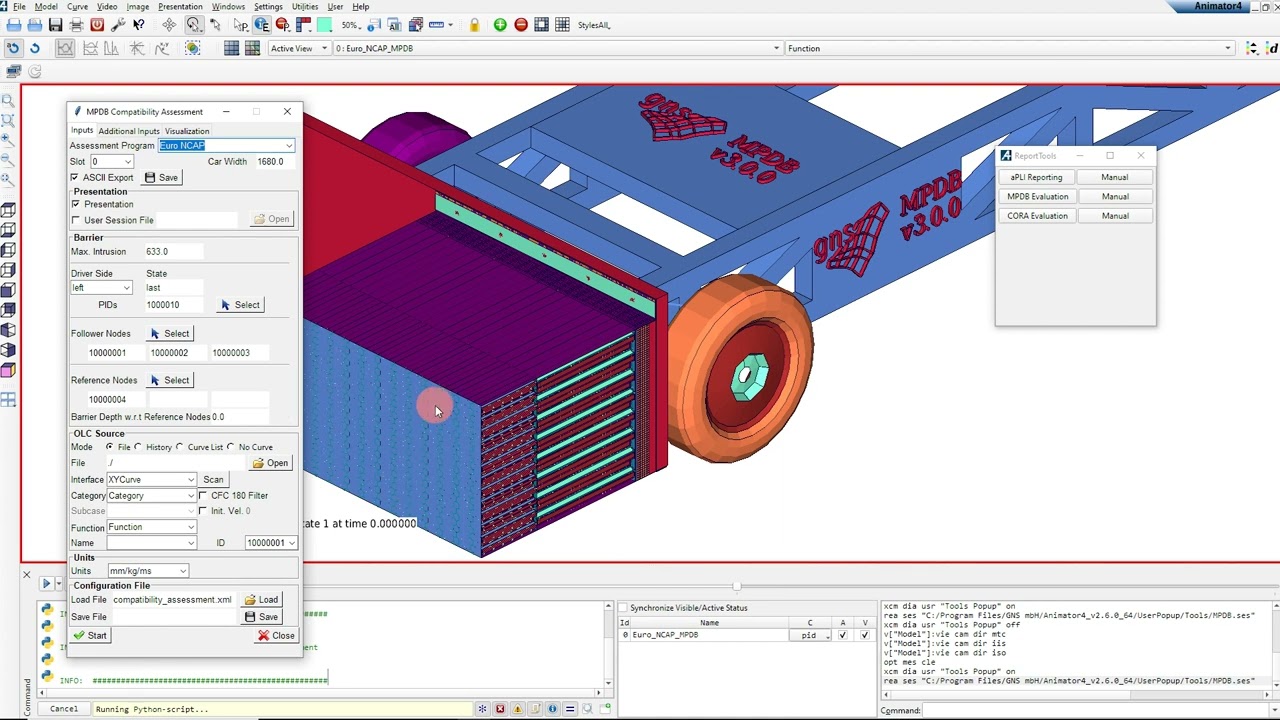The width and height of the screenshot is (1280, 720).
Task: Uncheck the Presentation checkbox
Action: [76, 204]
